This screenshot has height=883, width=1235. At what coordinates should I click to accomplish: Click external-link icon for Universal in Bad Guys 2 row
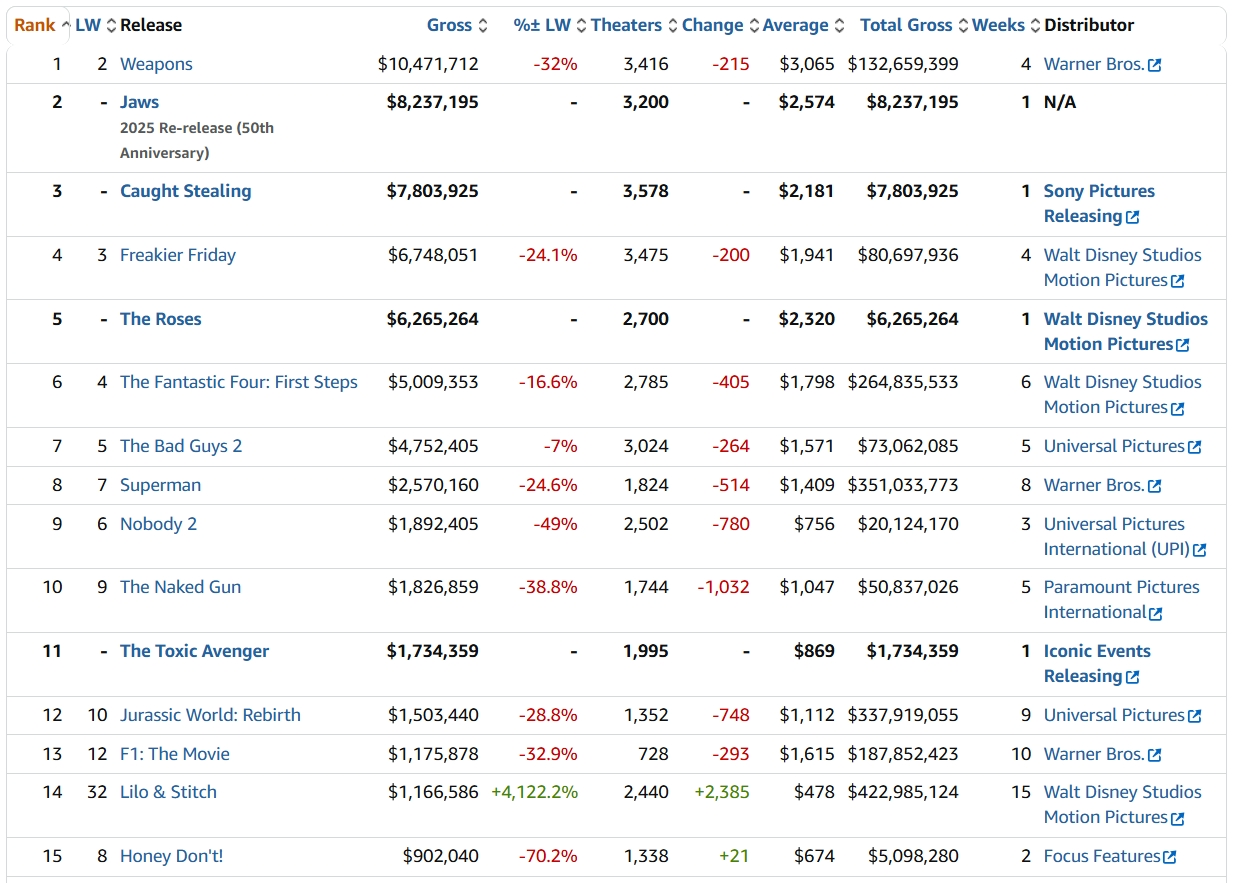tap(1194, 447)
